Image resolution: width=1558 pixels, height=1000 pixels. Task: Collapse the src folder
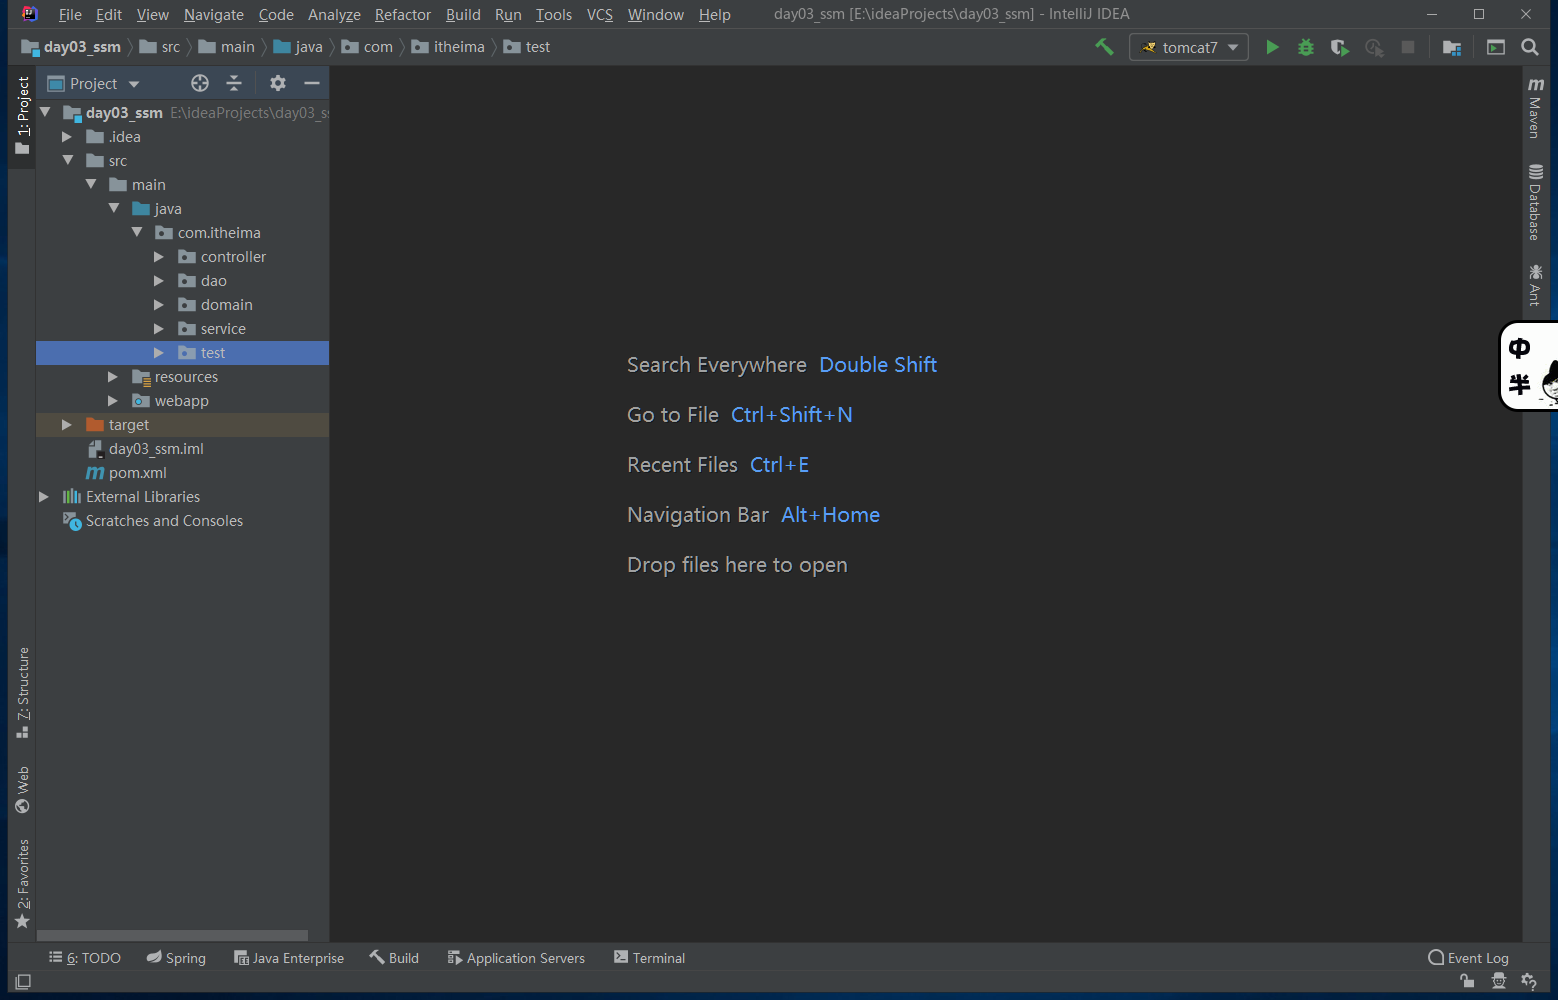(68, 161)
